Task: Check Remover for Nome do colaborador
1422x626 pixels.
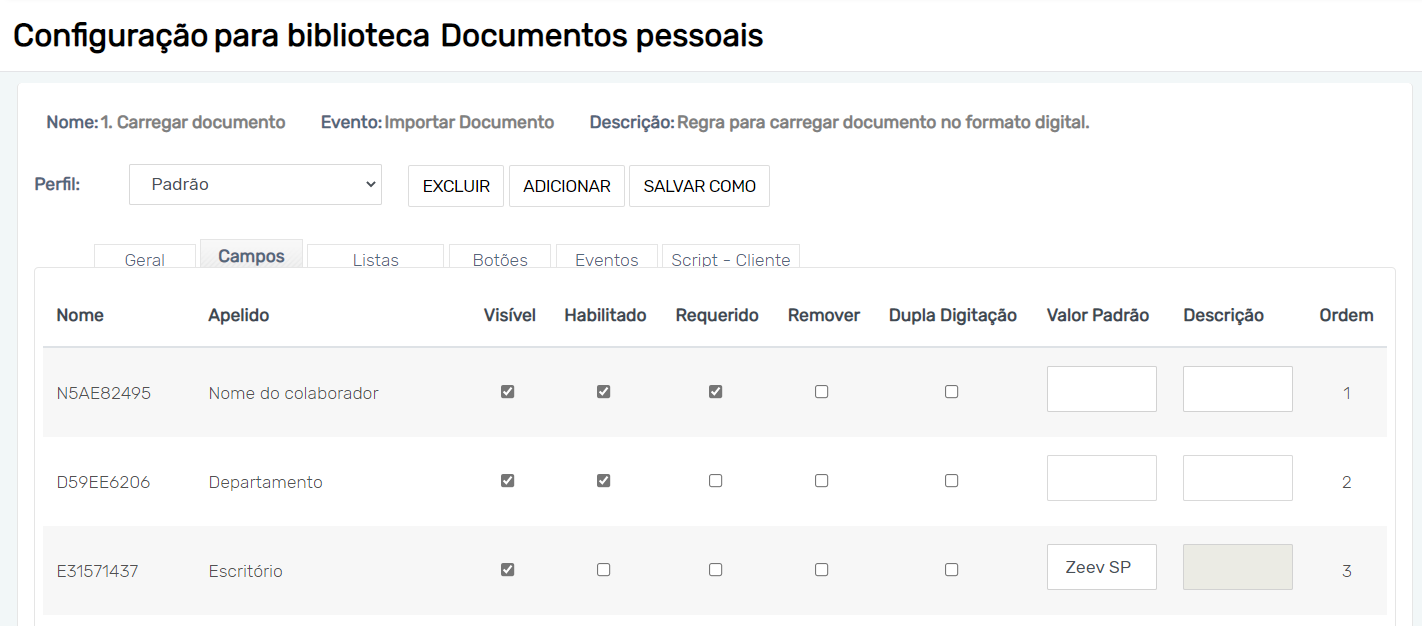Action: 821,392
